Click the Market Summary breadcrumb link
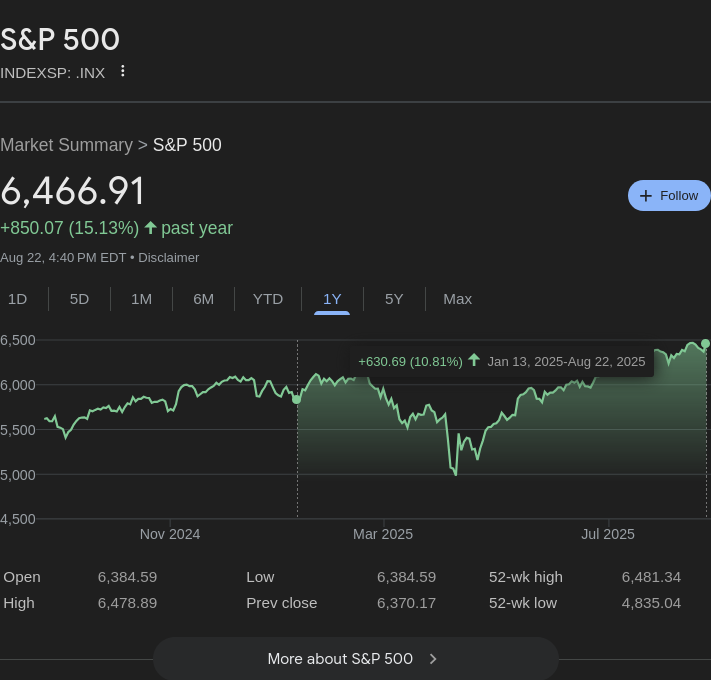The image size is (711, 680). click(x=66, y=145)
